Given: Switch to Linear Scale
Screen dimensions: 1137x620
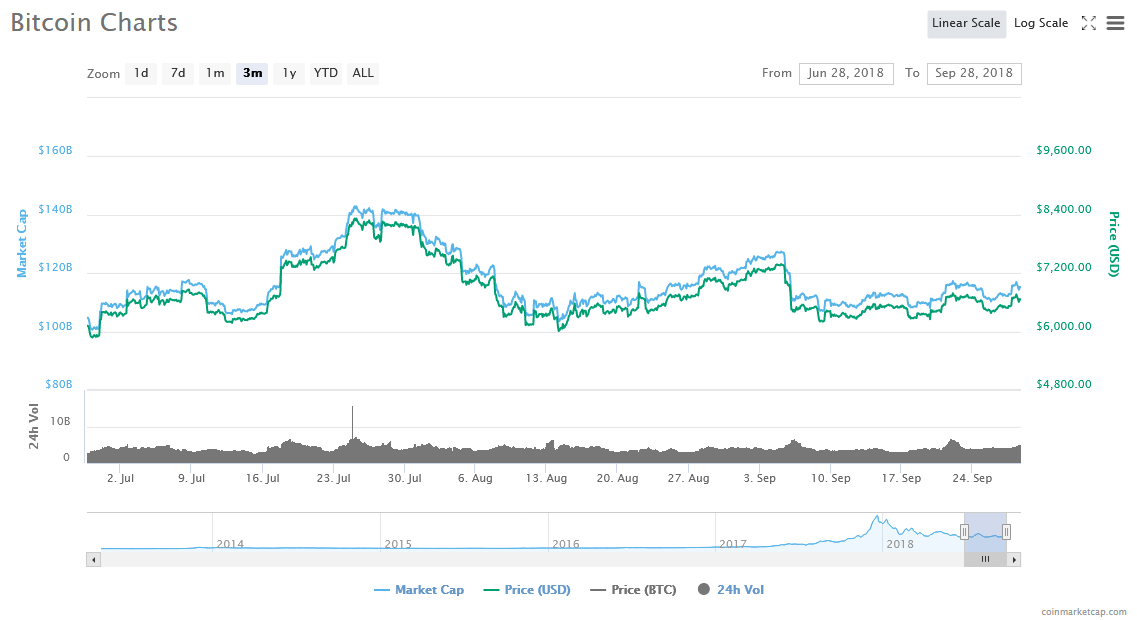Looking at the screenshot, I should click(x=966, y=23).
